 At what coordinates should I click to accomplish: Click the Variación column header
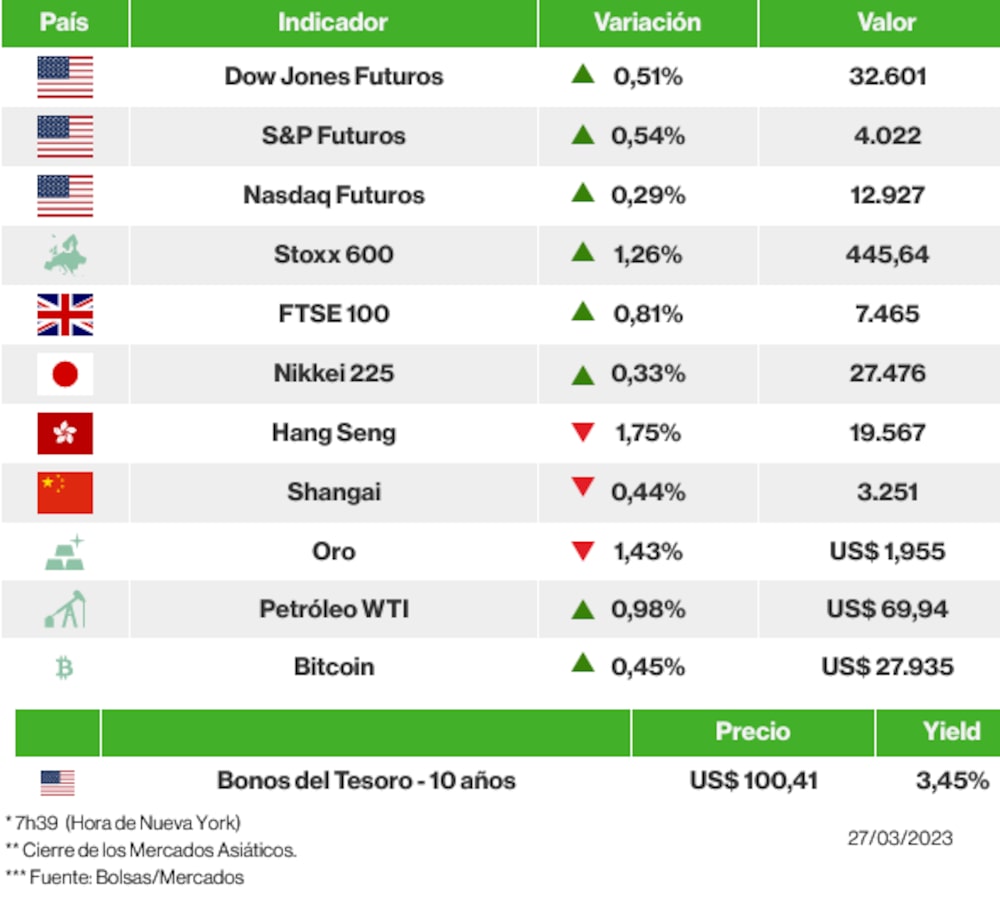tap(647, 22)
